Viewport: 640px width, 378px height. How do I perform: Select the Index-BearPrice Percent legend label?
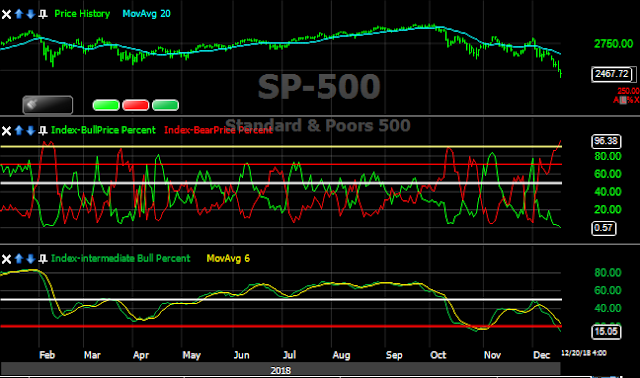point(218,130)
